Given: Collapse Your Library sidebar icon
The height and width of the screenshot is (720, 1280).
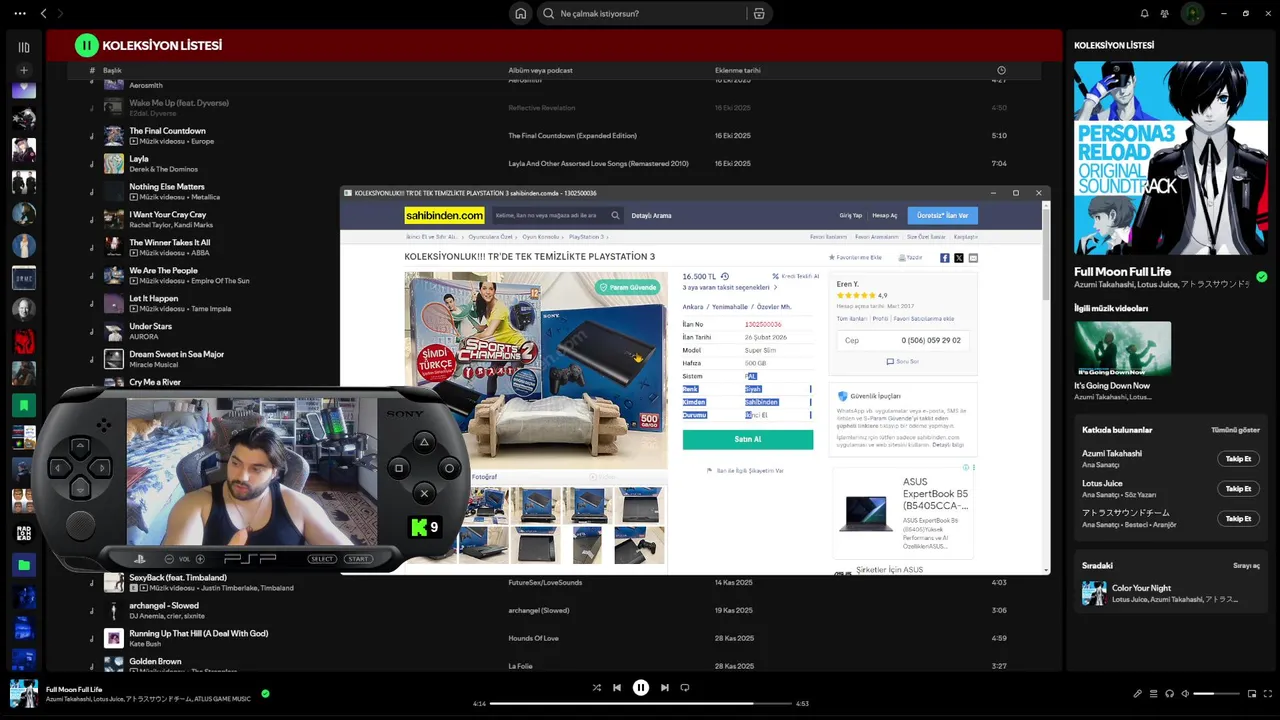Looking at the screenshot, I should tap(24, 47).
